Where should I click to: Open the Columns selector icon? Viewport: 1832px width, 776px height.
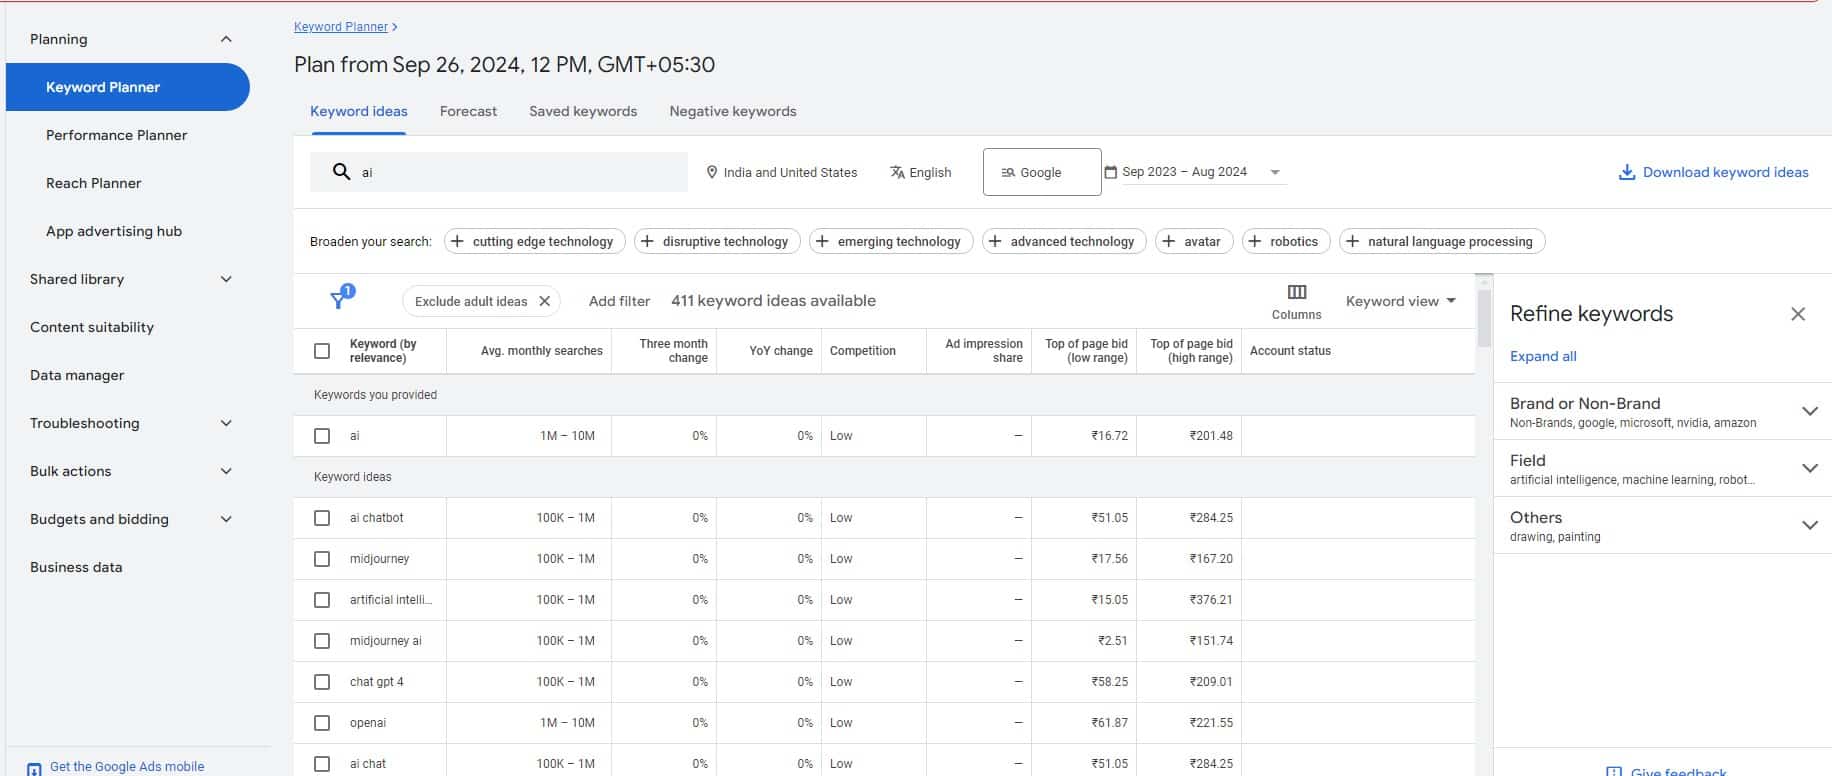coord(1297,292)
